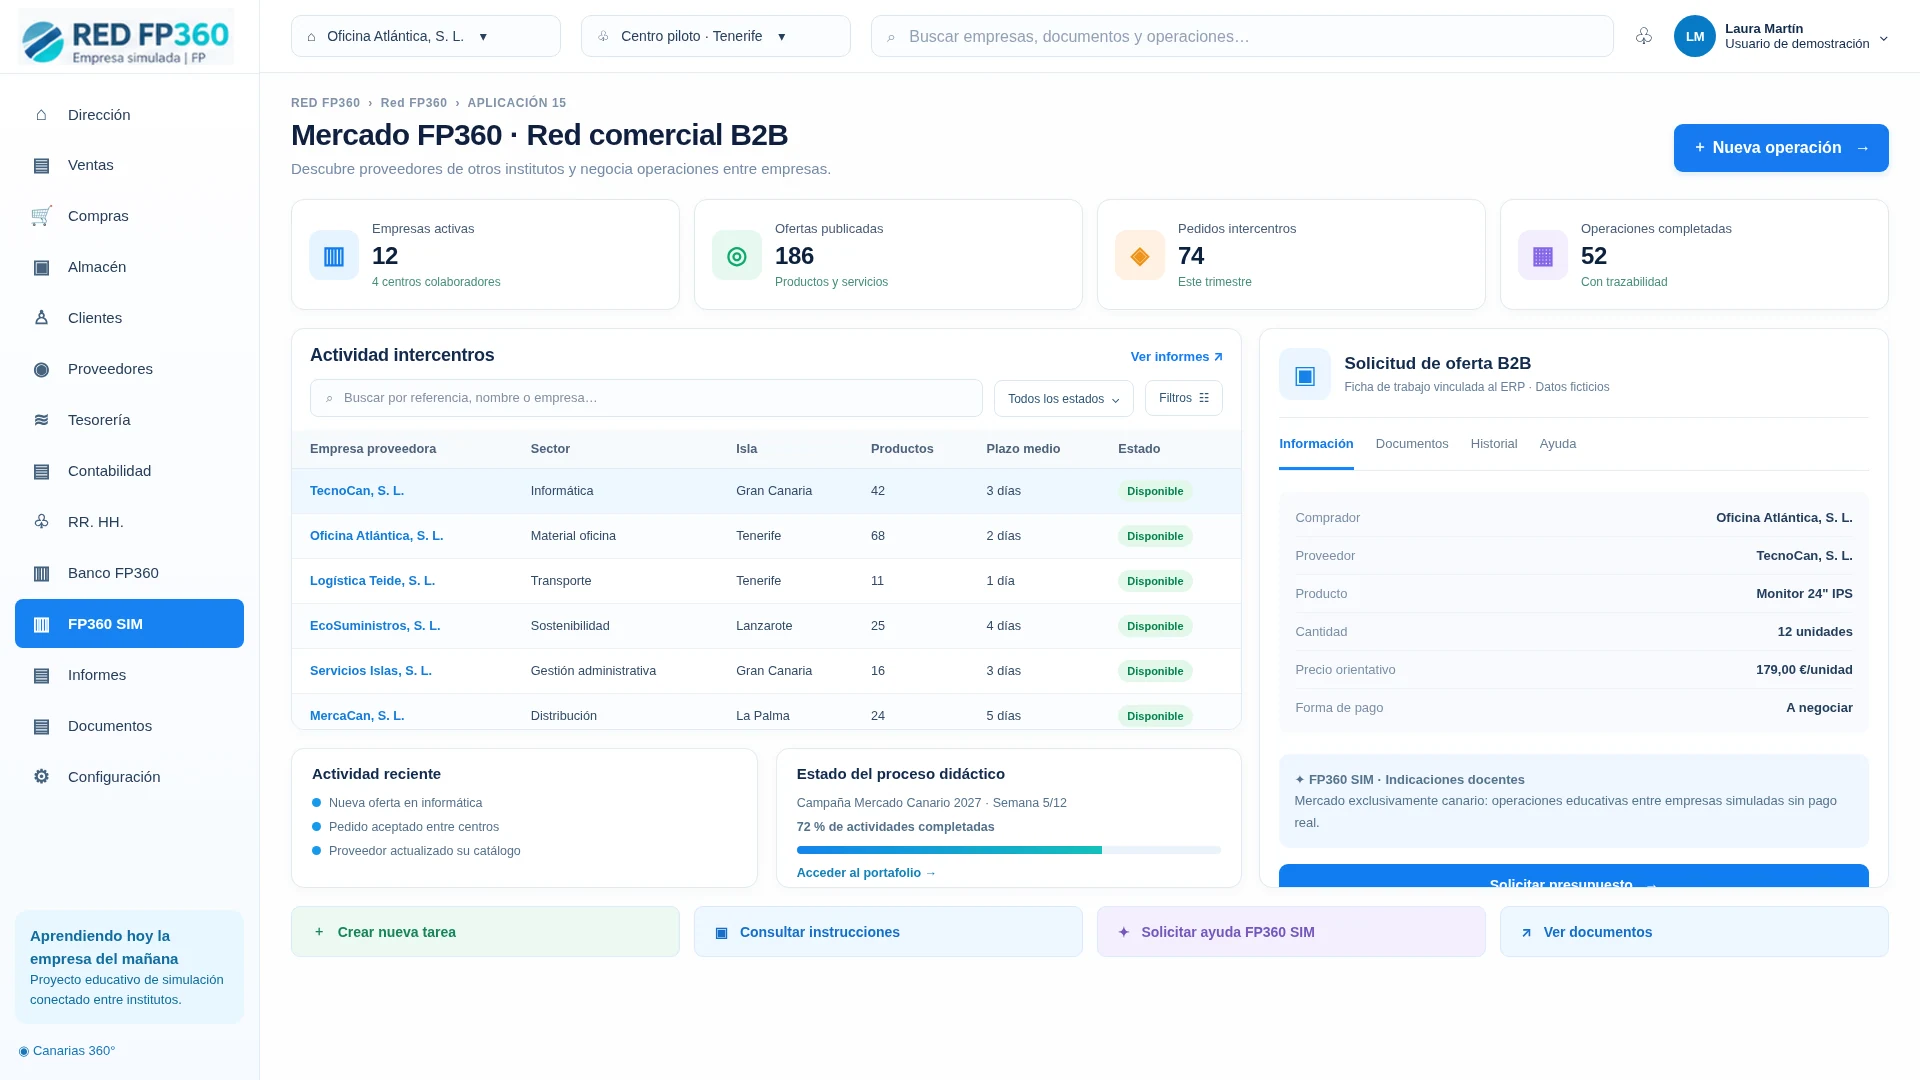1920x1080 pixels.
Task: Expand the Todos los estados filter
Action: click(x=1064, y=398)
